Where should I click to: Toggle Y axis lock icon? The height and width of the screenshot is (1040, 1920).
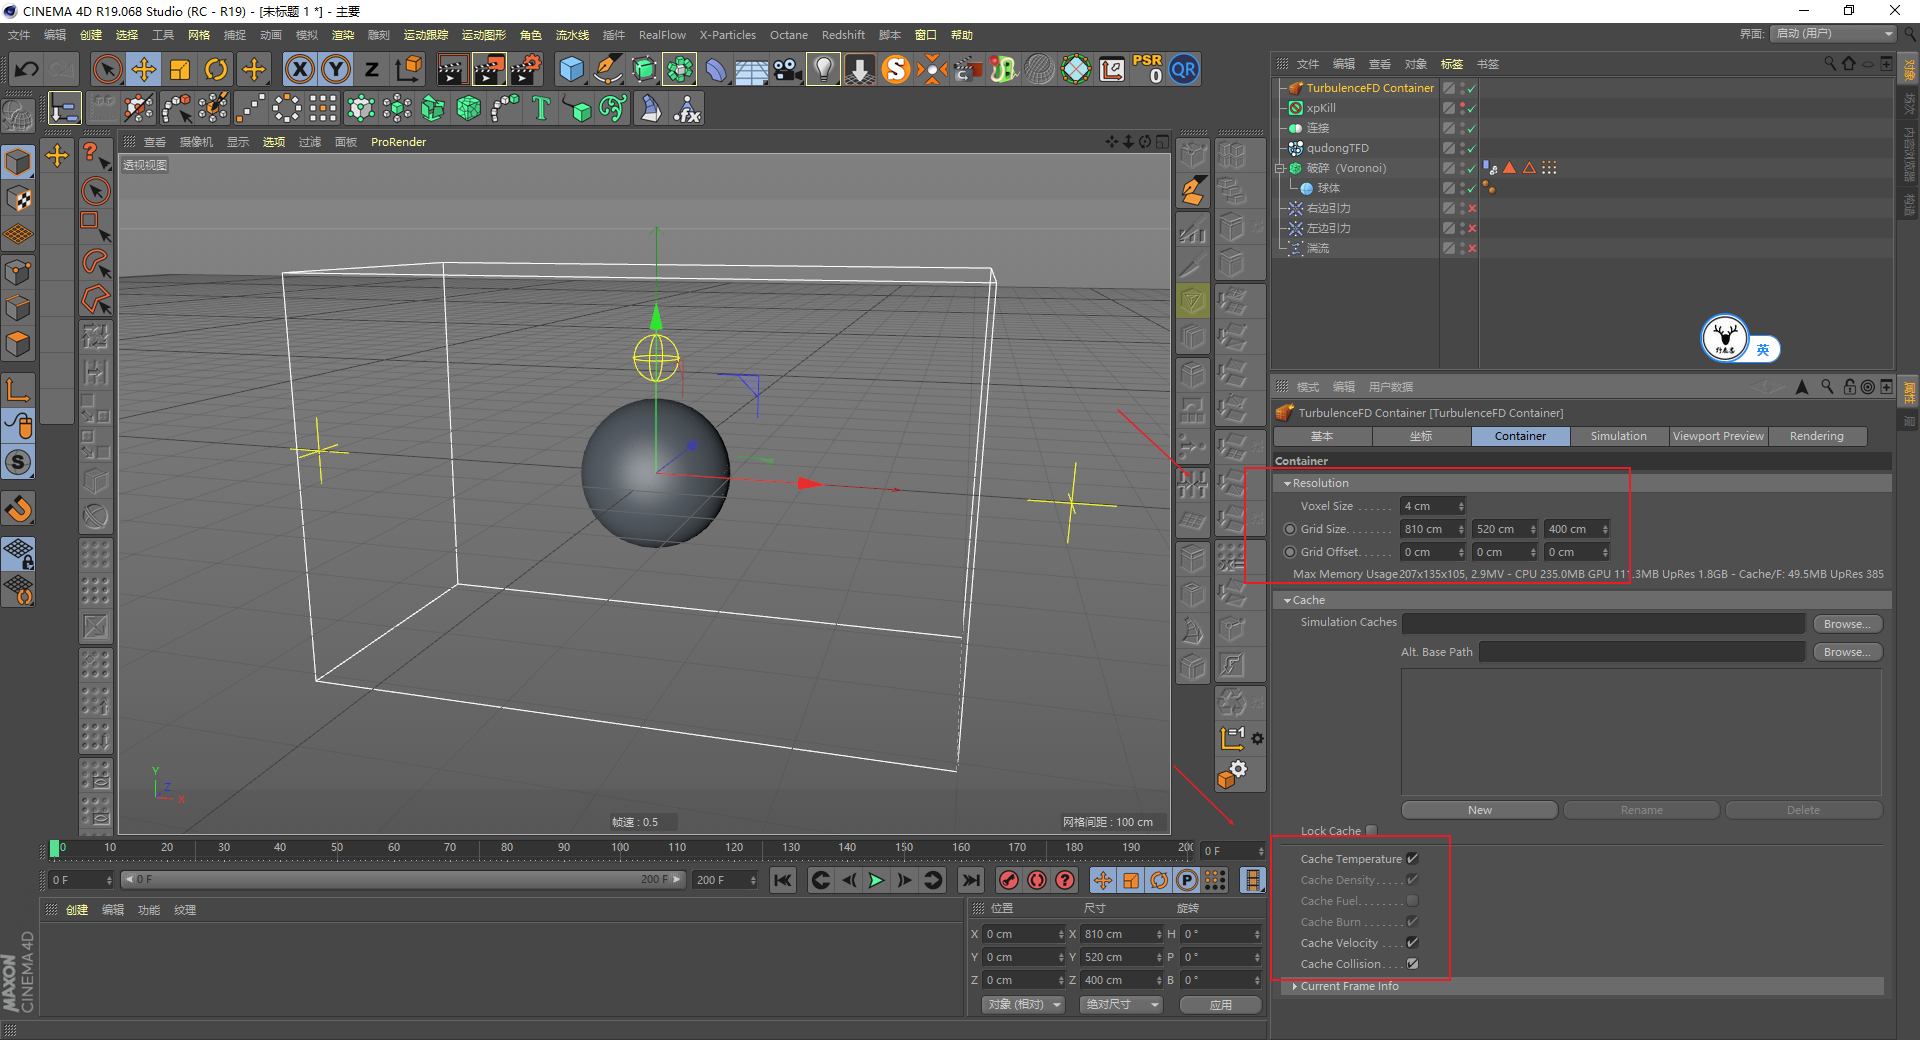pos(336,69)
